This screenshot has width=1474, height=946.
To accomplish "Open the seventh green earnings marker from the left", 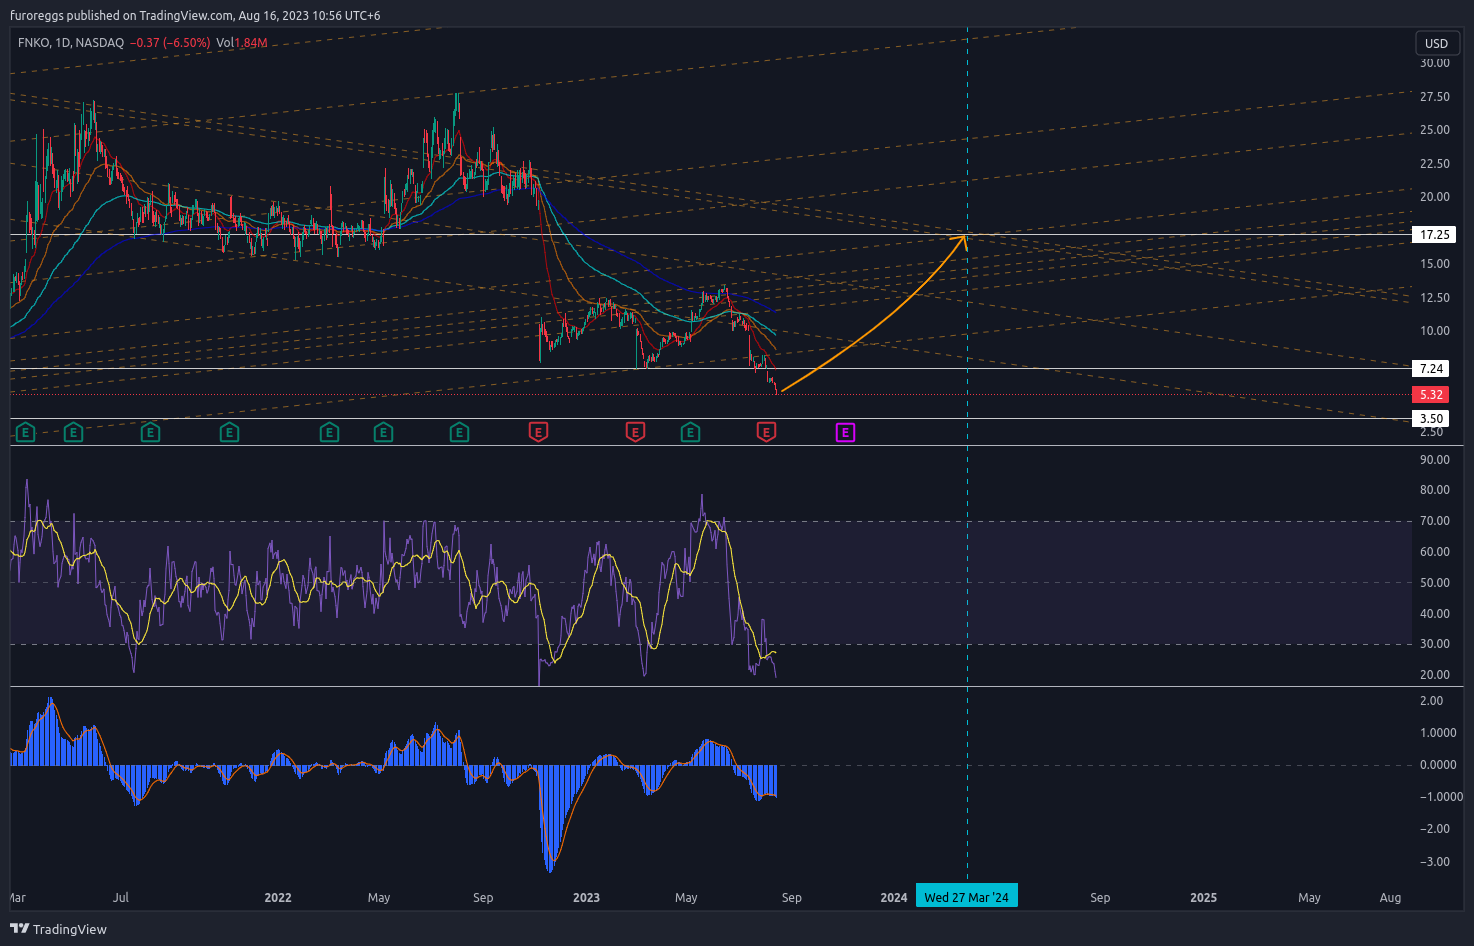I will coord(459,433).
